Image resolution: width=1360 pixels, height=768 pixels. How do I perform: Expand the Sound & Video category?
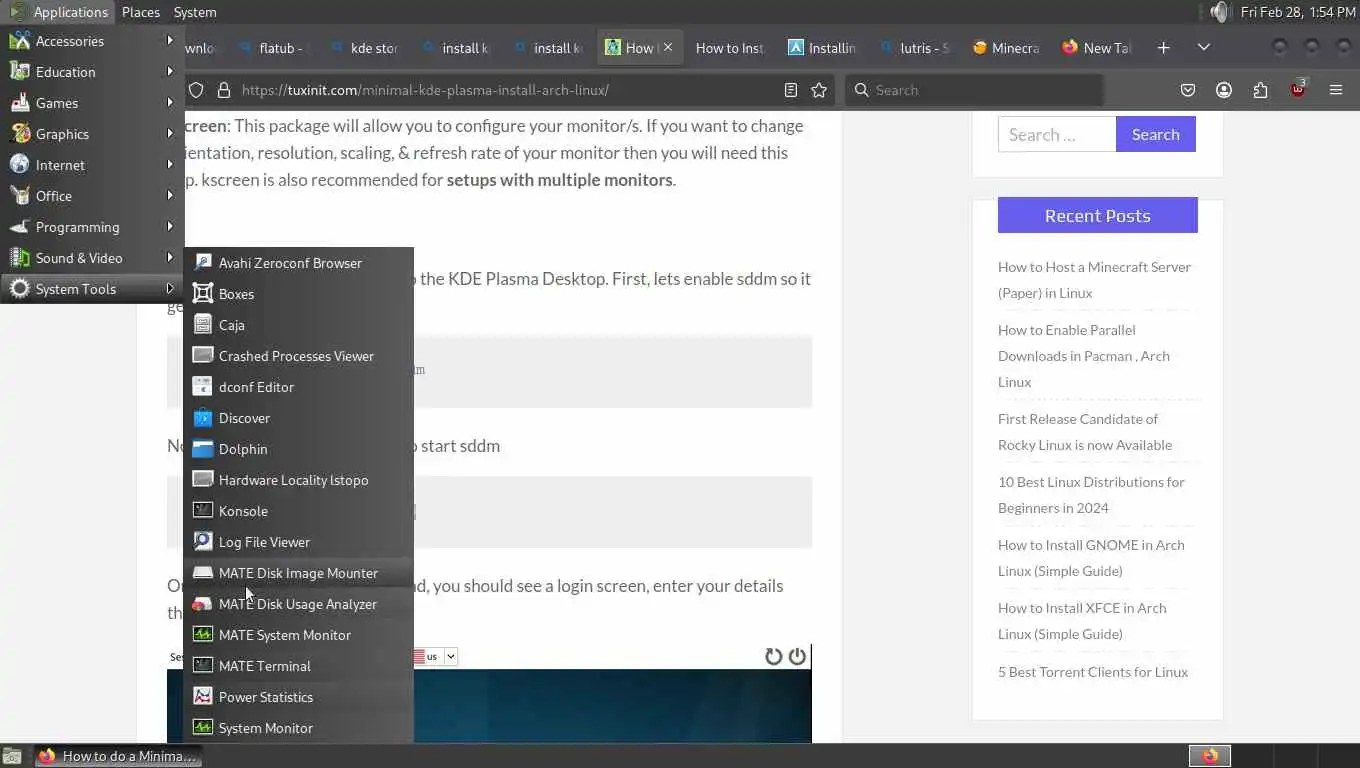[x=92, y=258]
